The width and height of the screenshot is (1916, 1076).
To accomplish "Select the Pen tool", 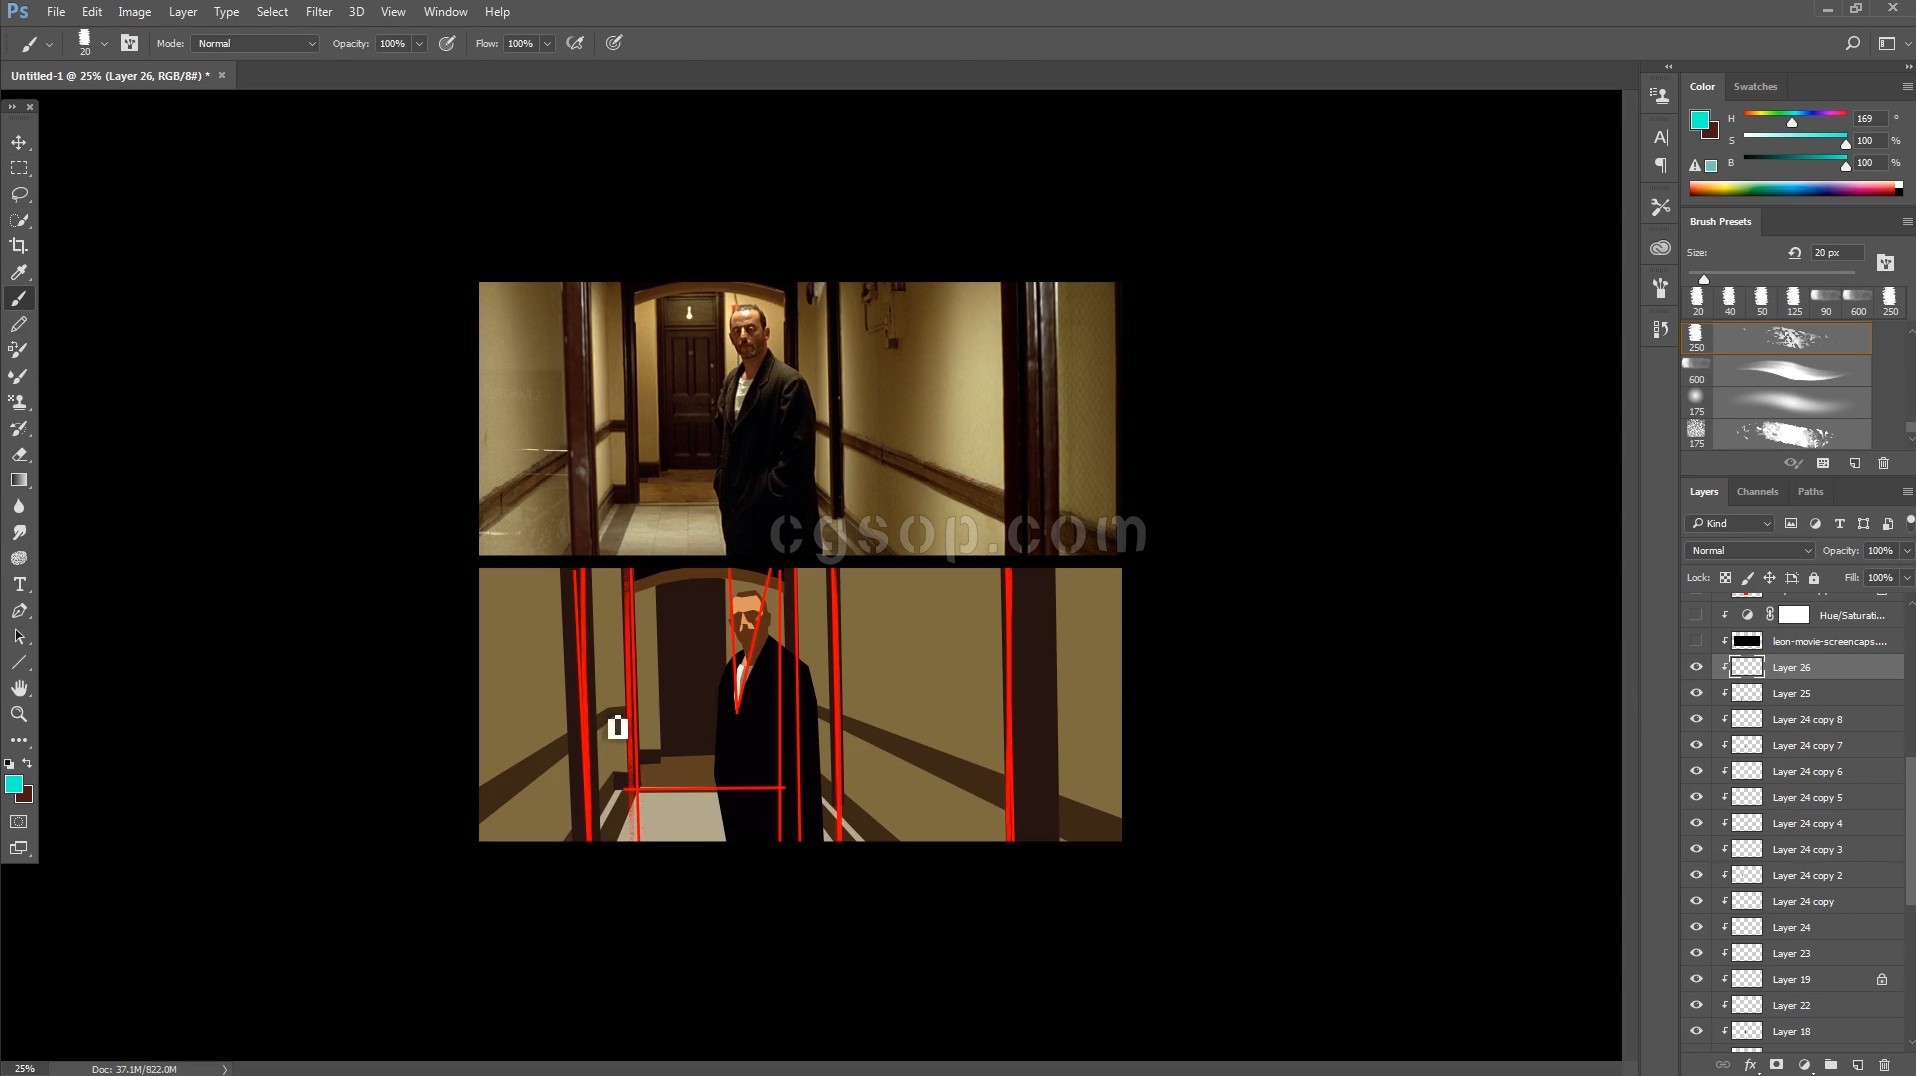I will coord(19,610).
